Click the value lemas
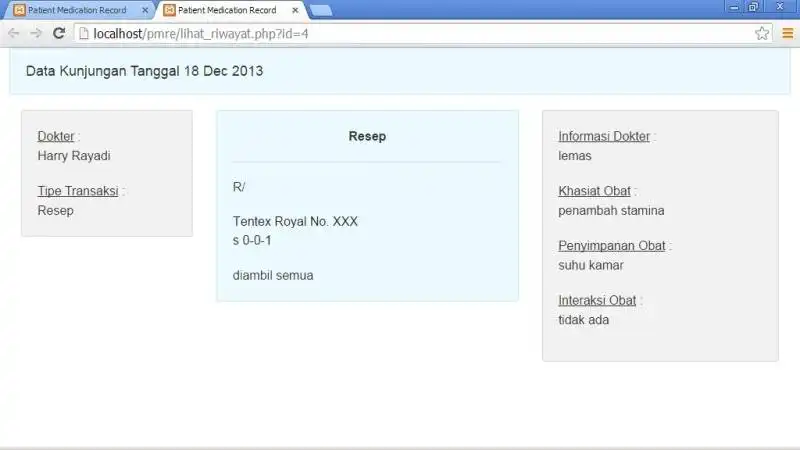This screenshot has width=800, height=450. [x=574, y=156]
